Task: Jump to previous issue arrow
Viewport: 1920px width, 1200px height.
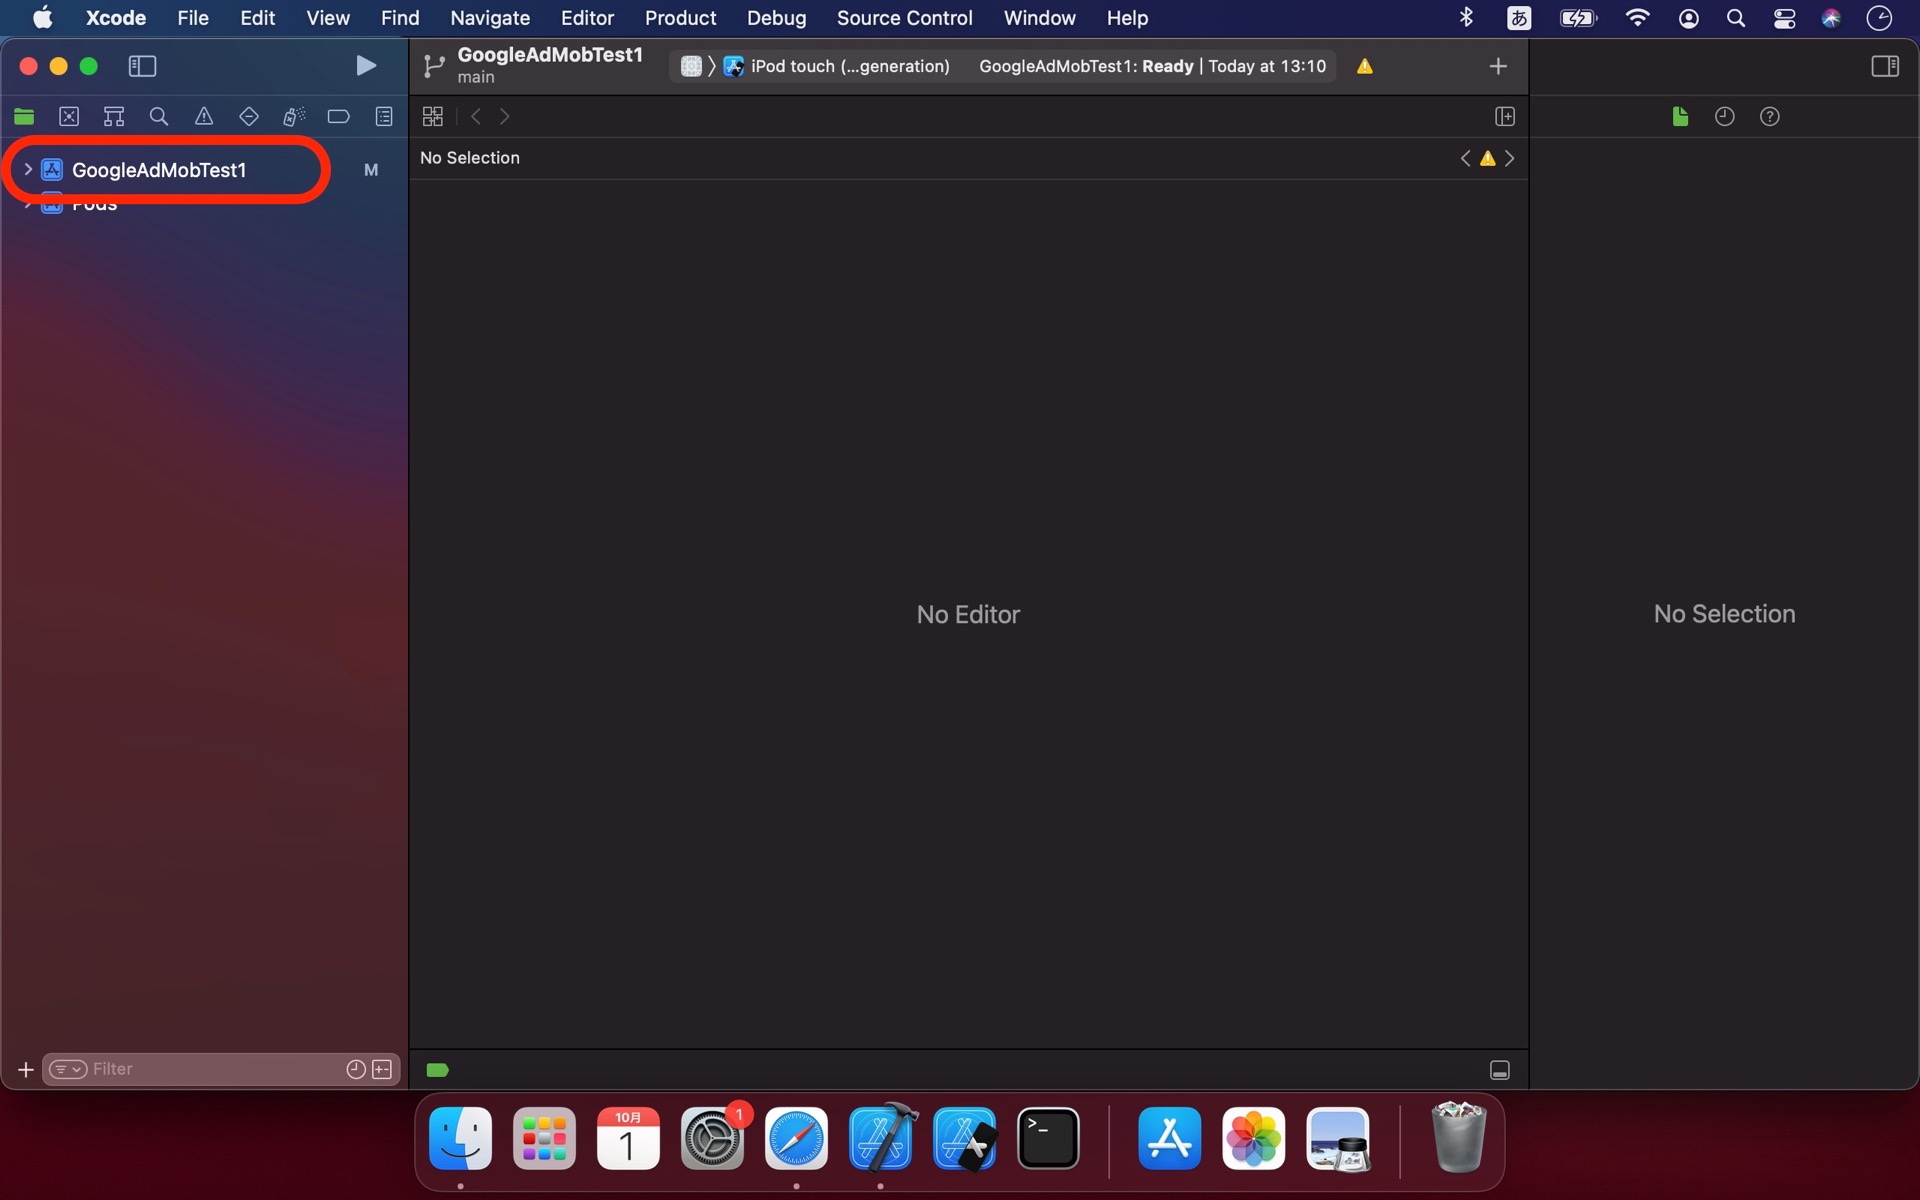Action: (1466, 158)
